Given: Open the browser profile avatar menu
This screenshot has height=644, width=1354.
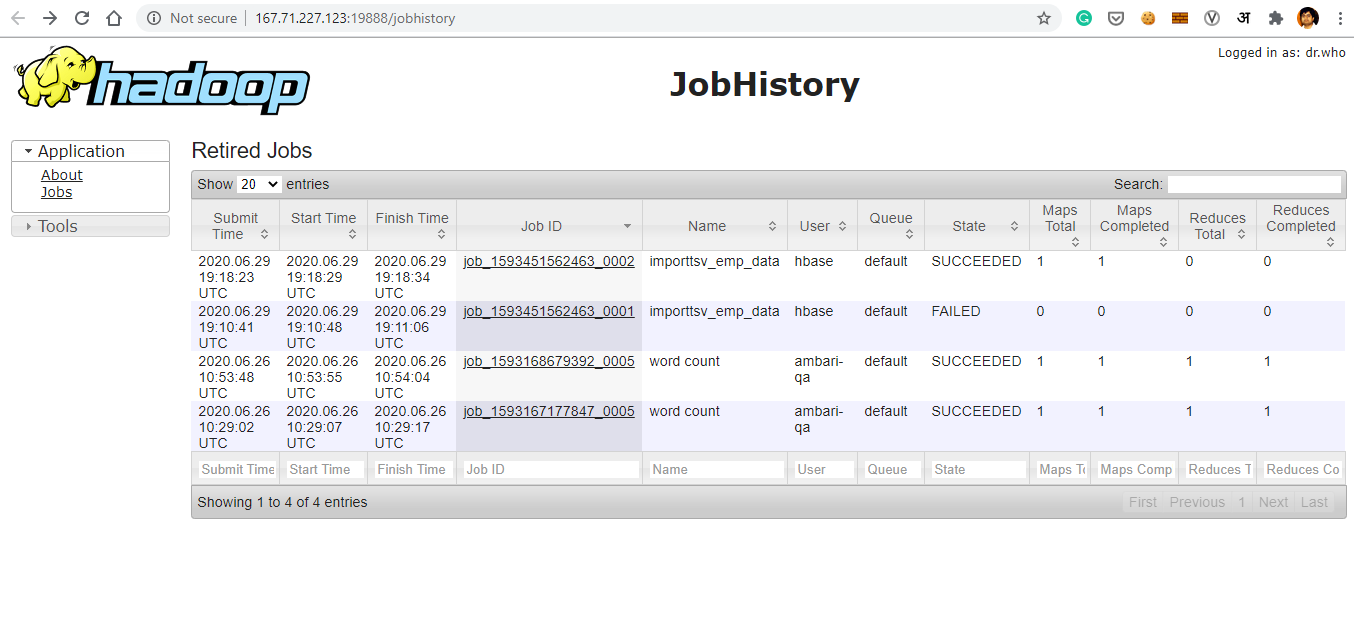Looking at the screenshot, I should pos(1307,17).
